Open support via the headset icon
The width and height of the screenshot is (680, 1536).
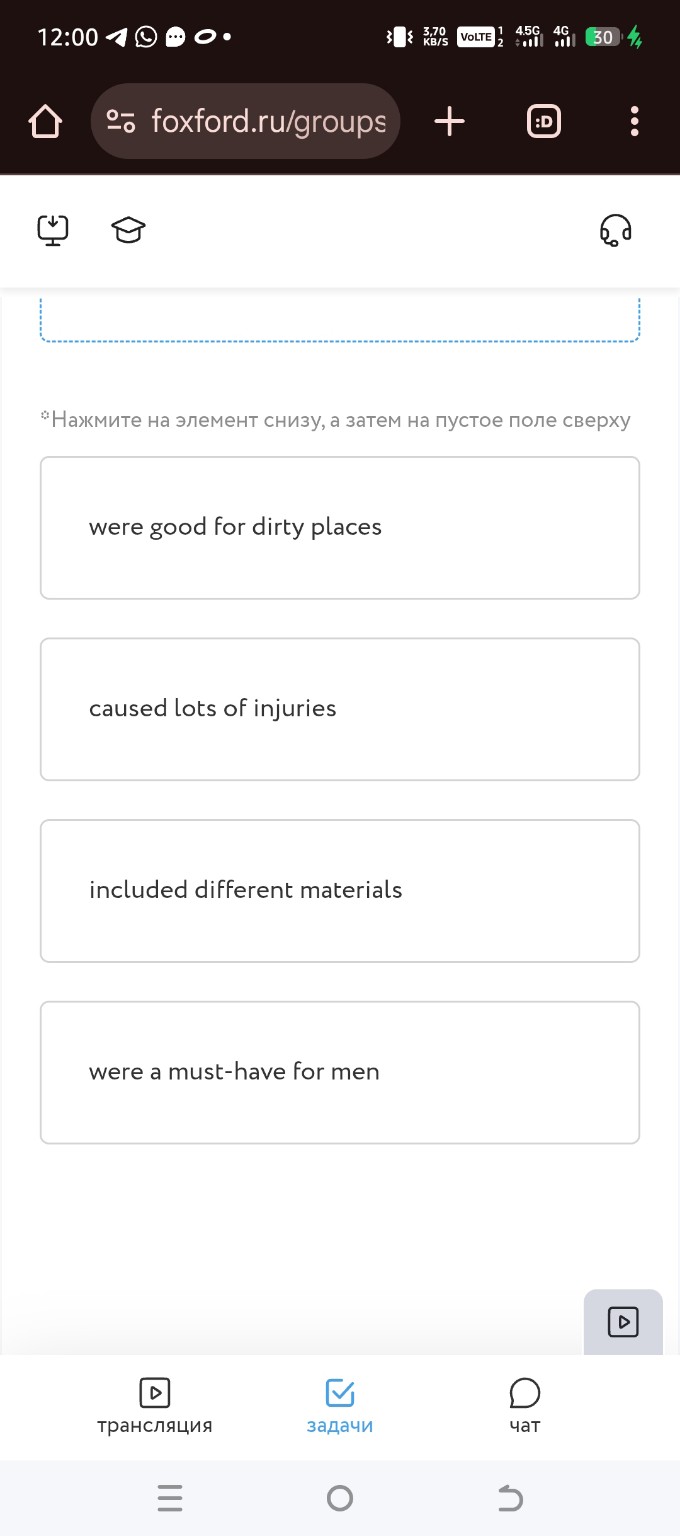pyautogui.click(x=615, y=230)
